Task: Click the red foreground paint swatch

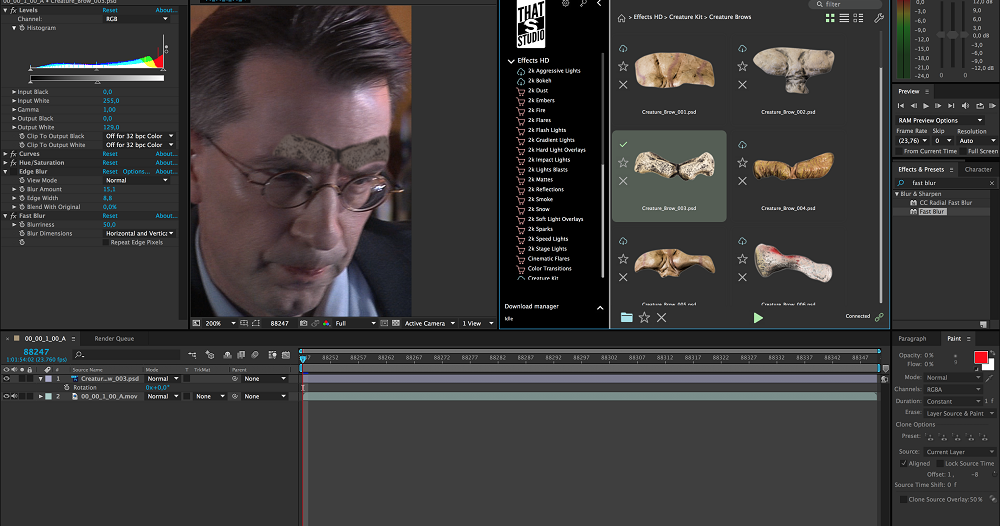Action: pos(981,358)
